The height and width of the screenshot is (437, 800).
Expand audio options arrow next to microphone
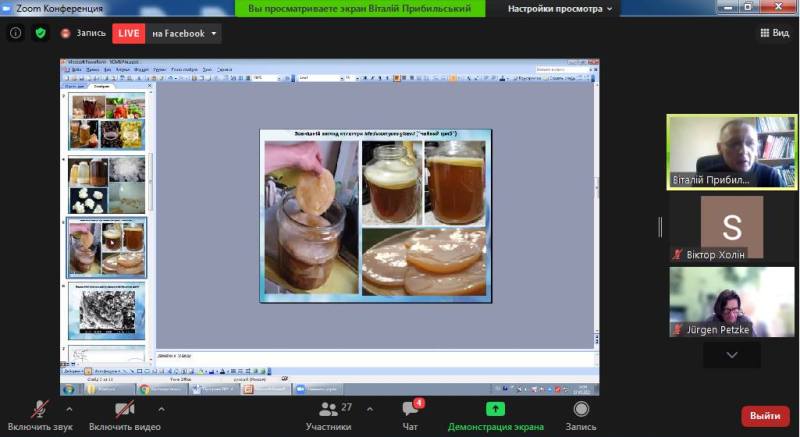pyautogui.click(x=69, y=409)
